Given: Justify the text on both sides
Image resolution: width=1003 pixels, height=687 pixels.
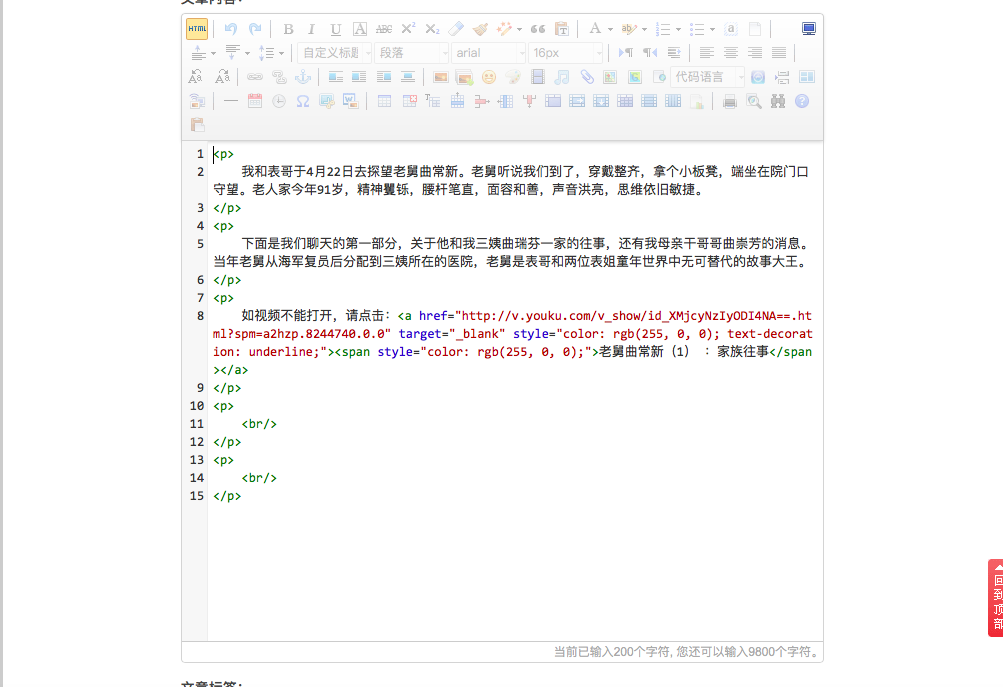Looking at the screenshot, I should [779, 52].
